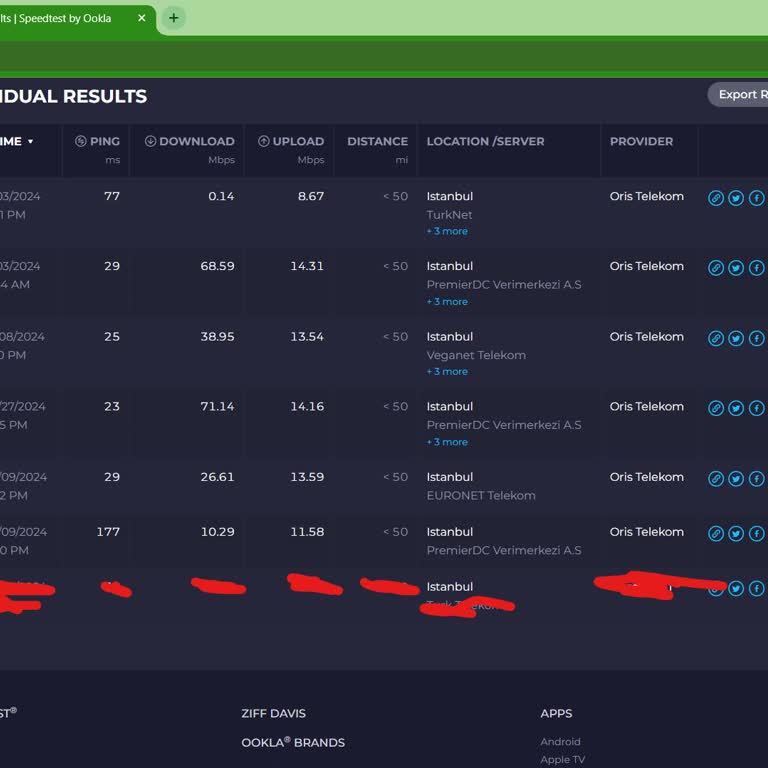Sort results using the TIME column arrow
Viewport: 768px width, 768px height.
[30, 142]
